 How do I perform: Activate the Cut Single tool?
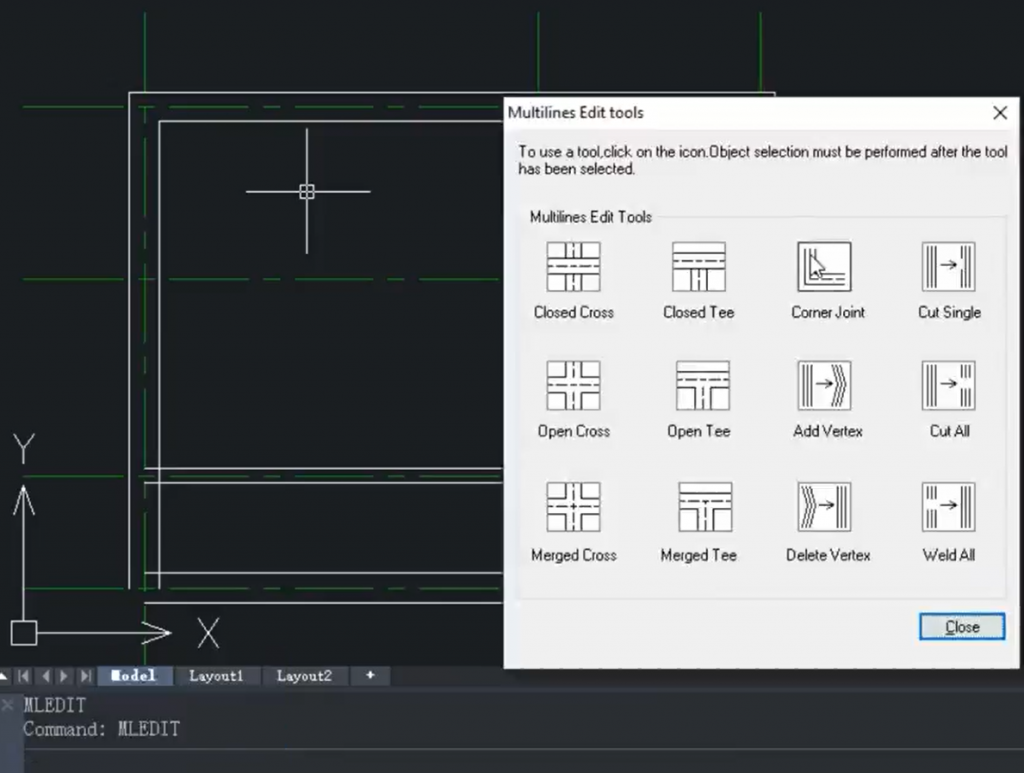tap(948, 267)
